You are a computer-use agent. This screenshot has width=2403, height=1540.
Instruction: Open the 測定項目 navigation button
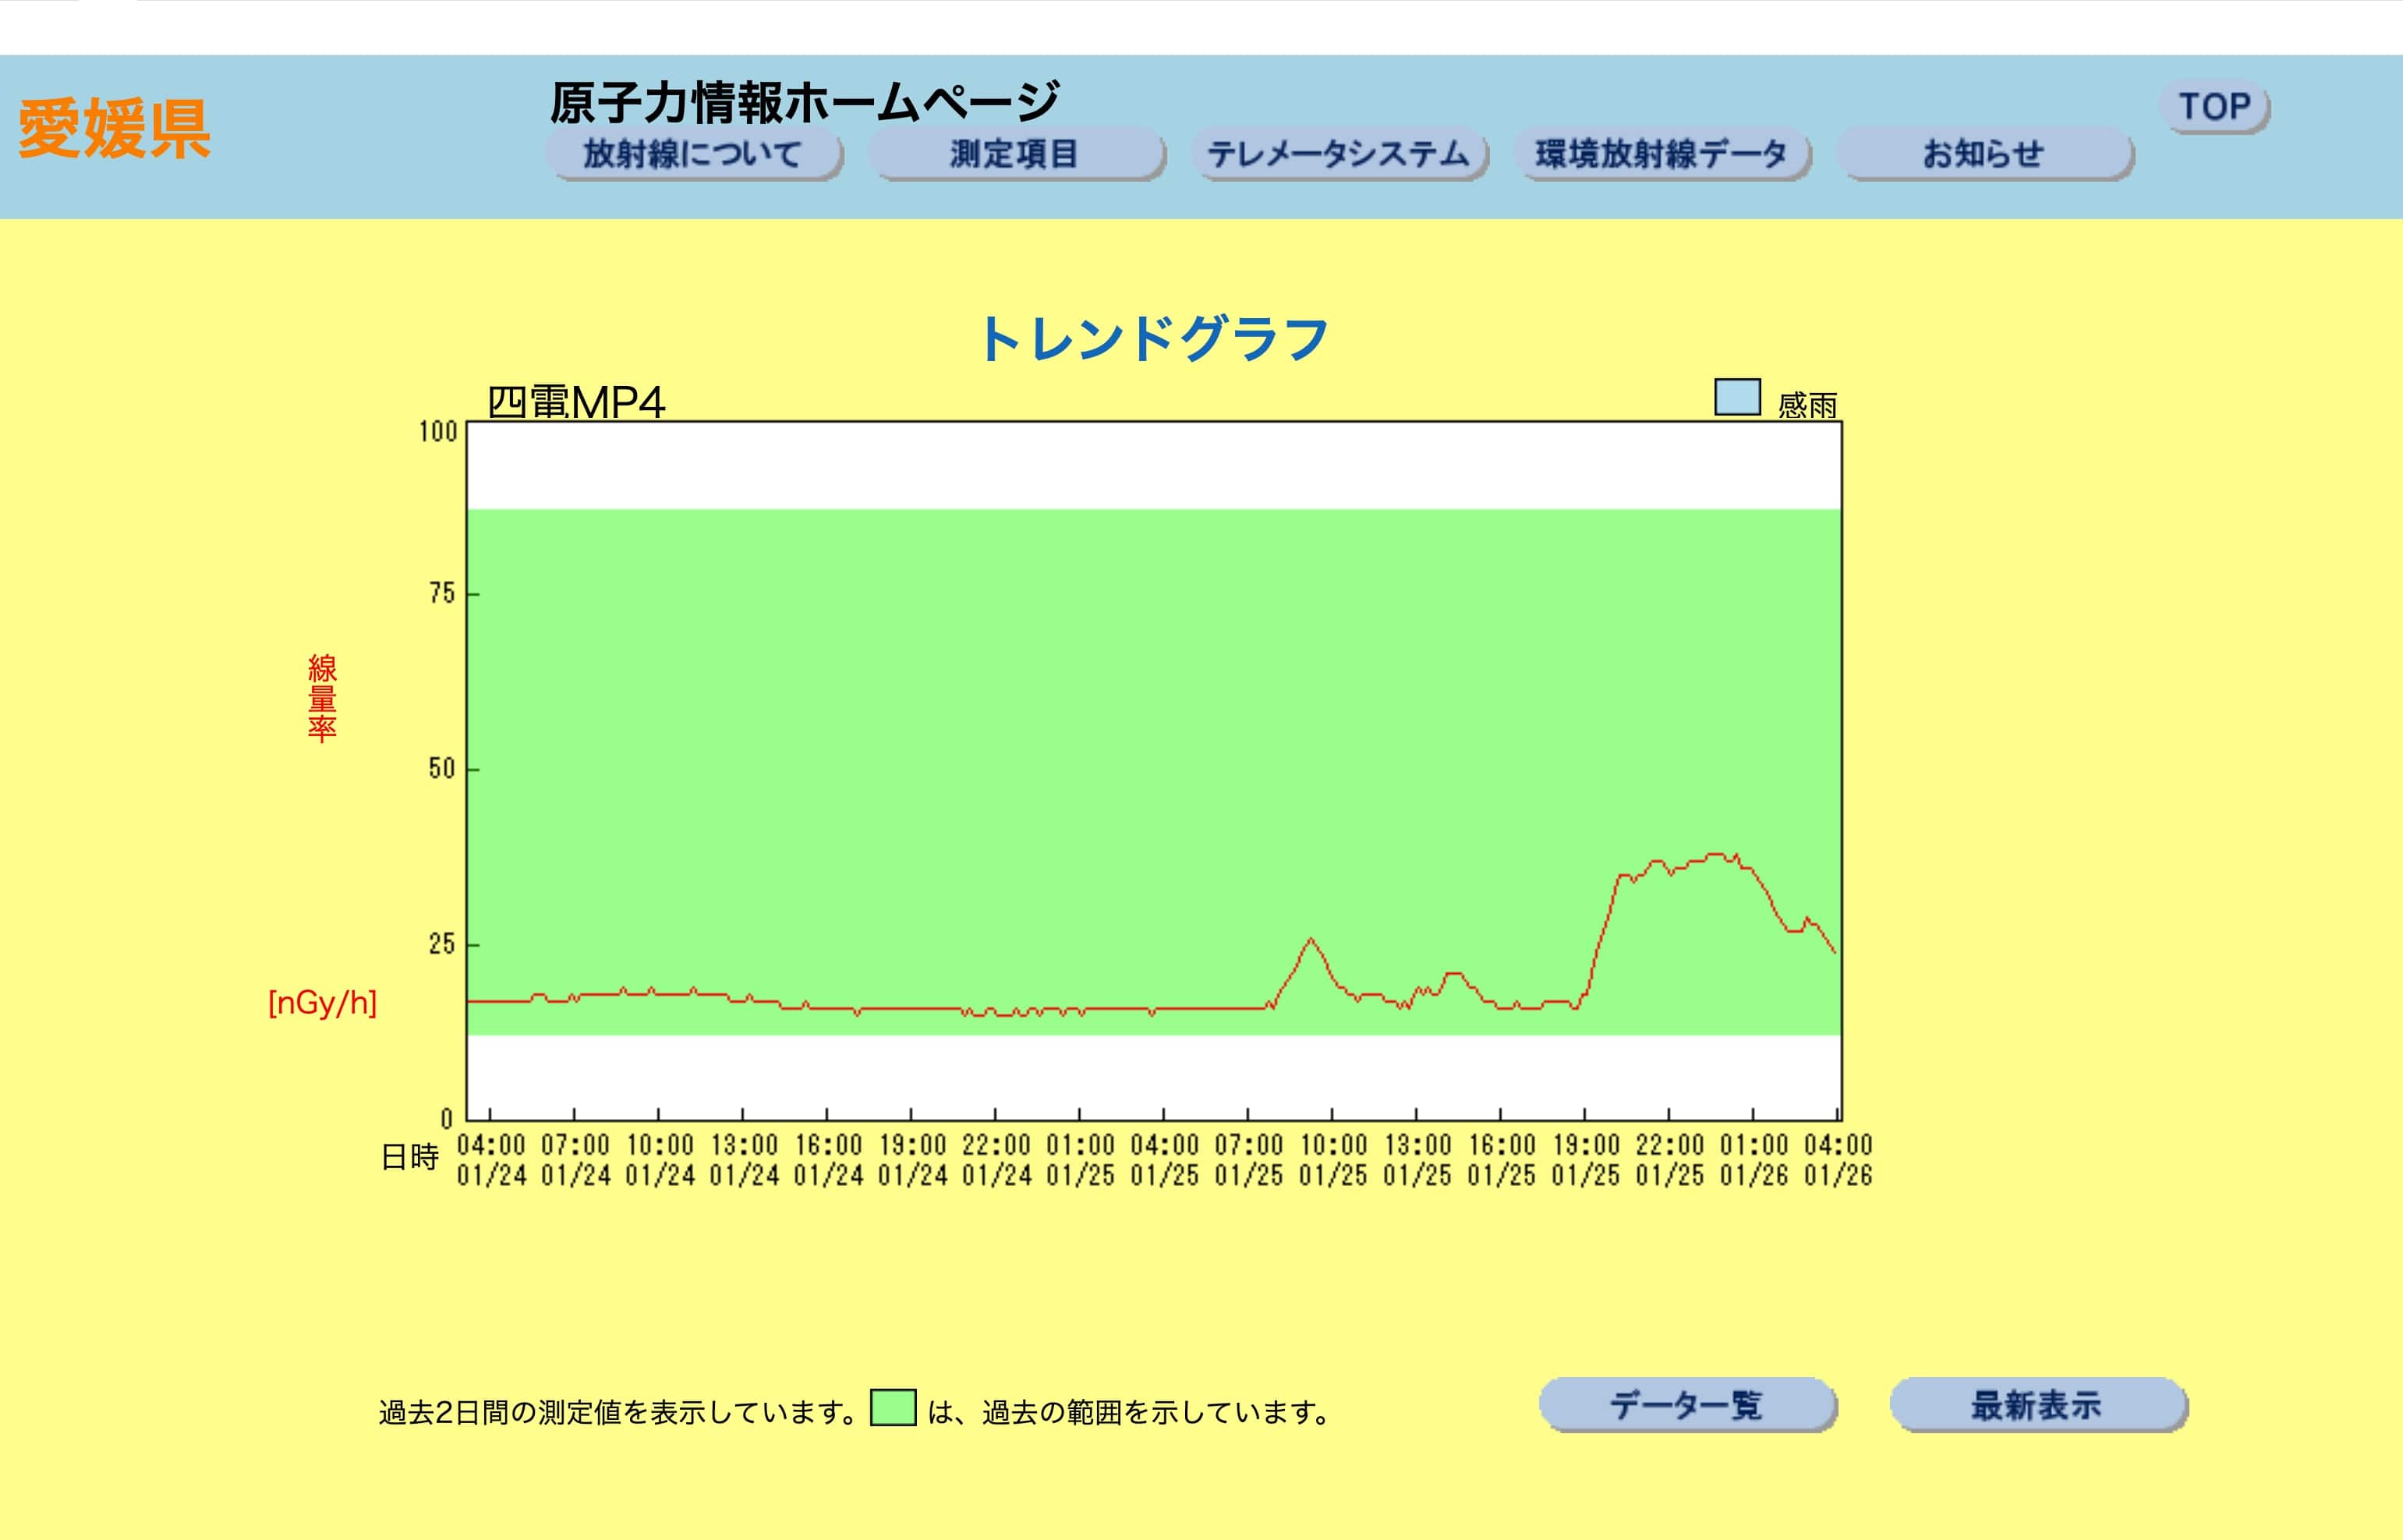(1016, 154)
